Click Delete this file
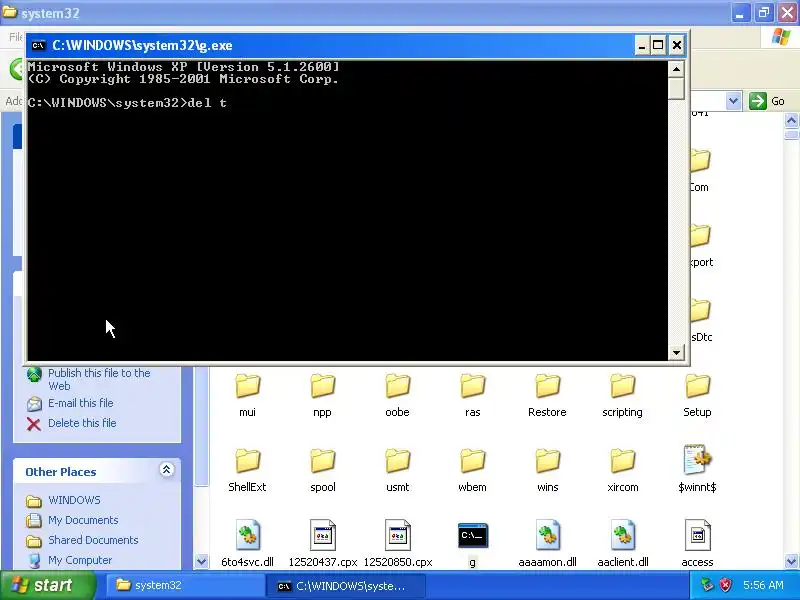Screen dimensions: 800x600 [82, 423]
